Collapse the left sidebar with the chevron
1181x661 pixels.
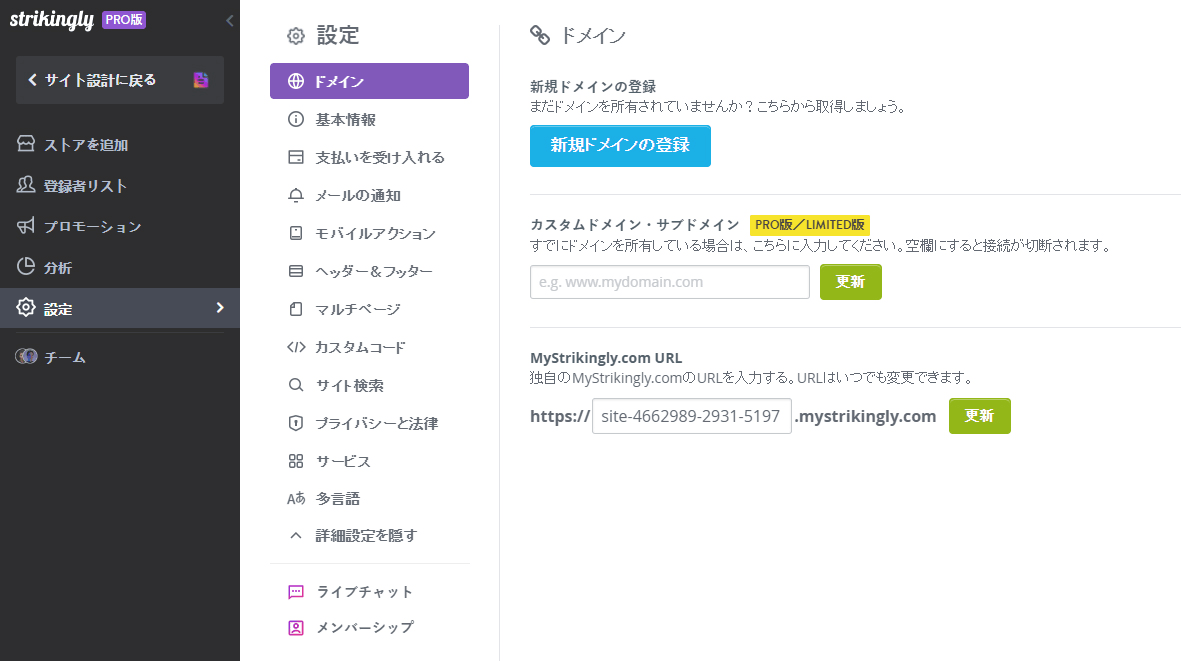pos(229,20)
